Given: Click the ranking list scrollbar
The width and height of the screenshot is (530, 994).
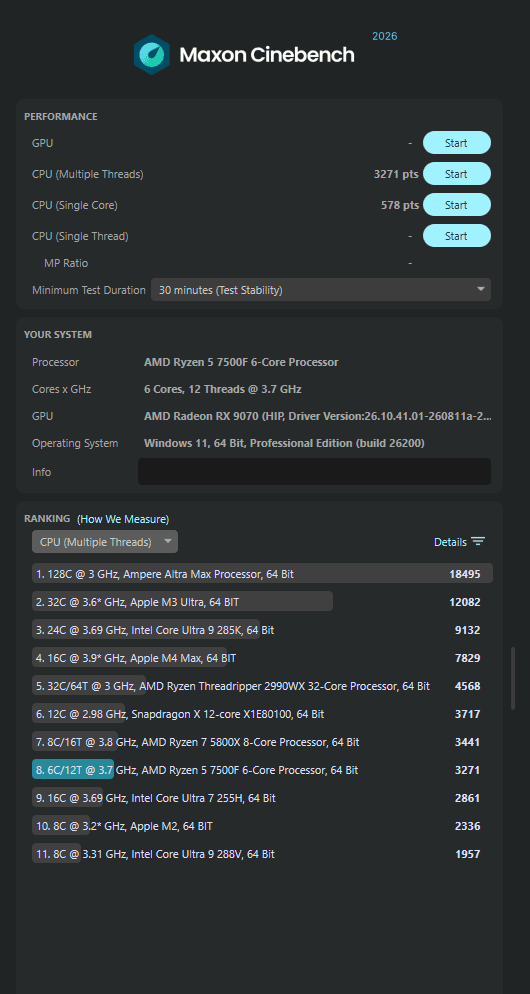Looking at the screenshot, I should [513, 678].
